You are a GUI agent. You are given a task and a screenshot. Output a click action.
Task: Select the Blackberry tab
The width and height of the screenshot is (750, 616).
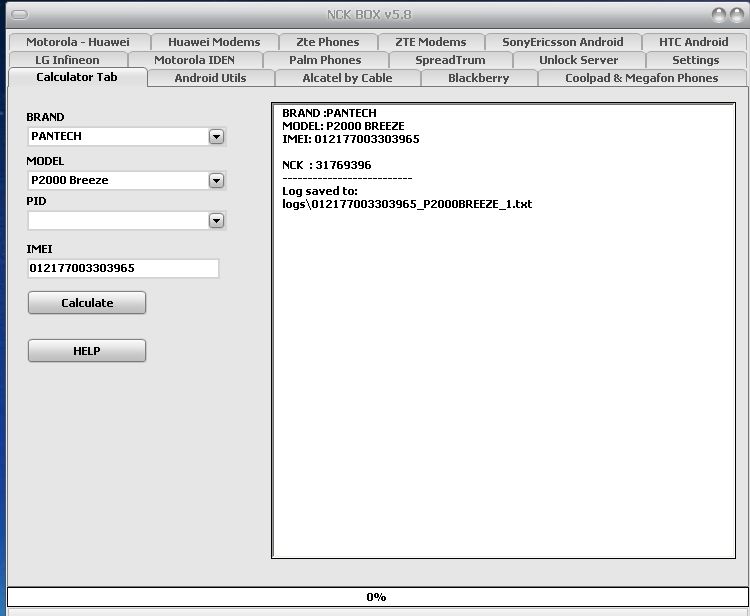pyautogui.click(x=478, y=78)
